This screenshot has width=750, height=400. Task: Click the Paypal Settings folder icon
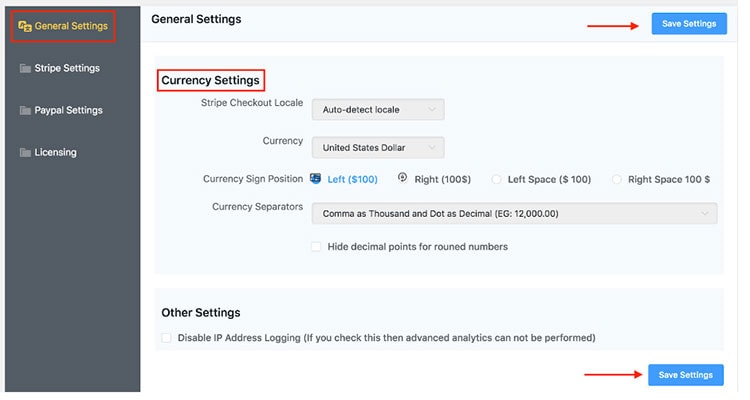click(x=25, y=111)
